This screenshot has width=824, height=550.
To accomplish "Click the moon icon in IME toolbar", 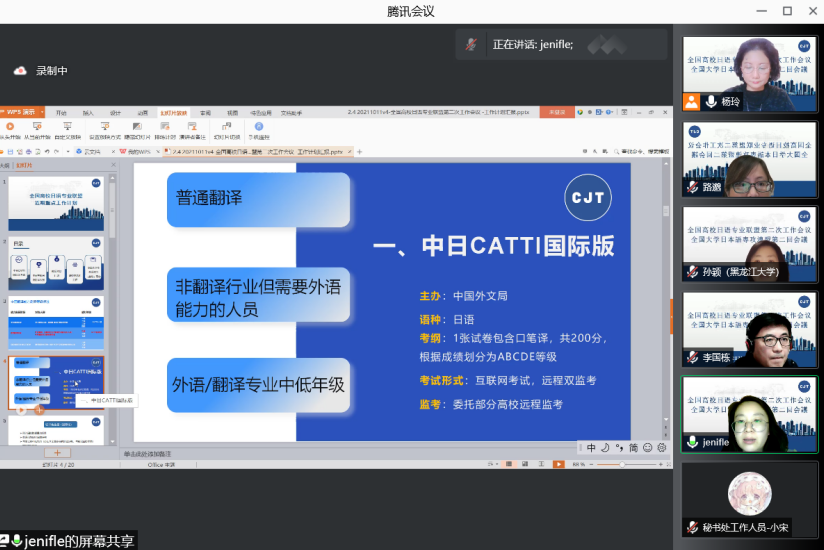I will click(605, 448).
